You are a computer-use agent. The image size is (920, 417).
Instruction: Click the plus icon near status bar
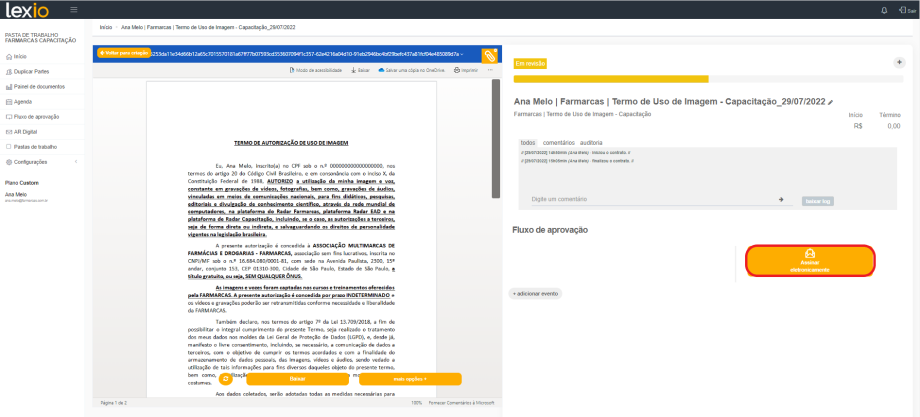pyautogui.click(x=899, y=62)
